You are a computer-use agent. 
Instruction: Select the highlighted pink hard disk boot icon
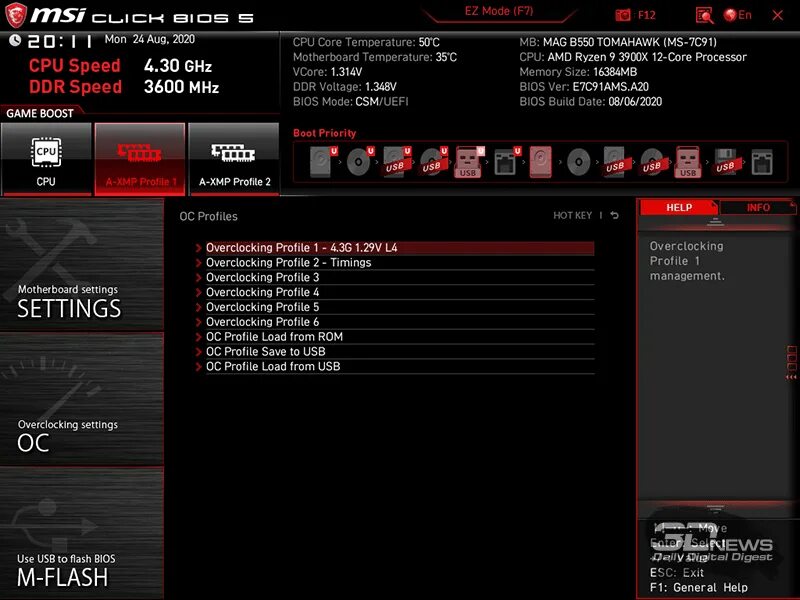click(541, 162)
